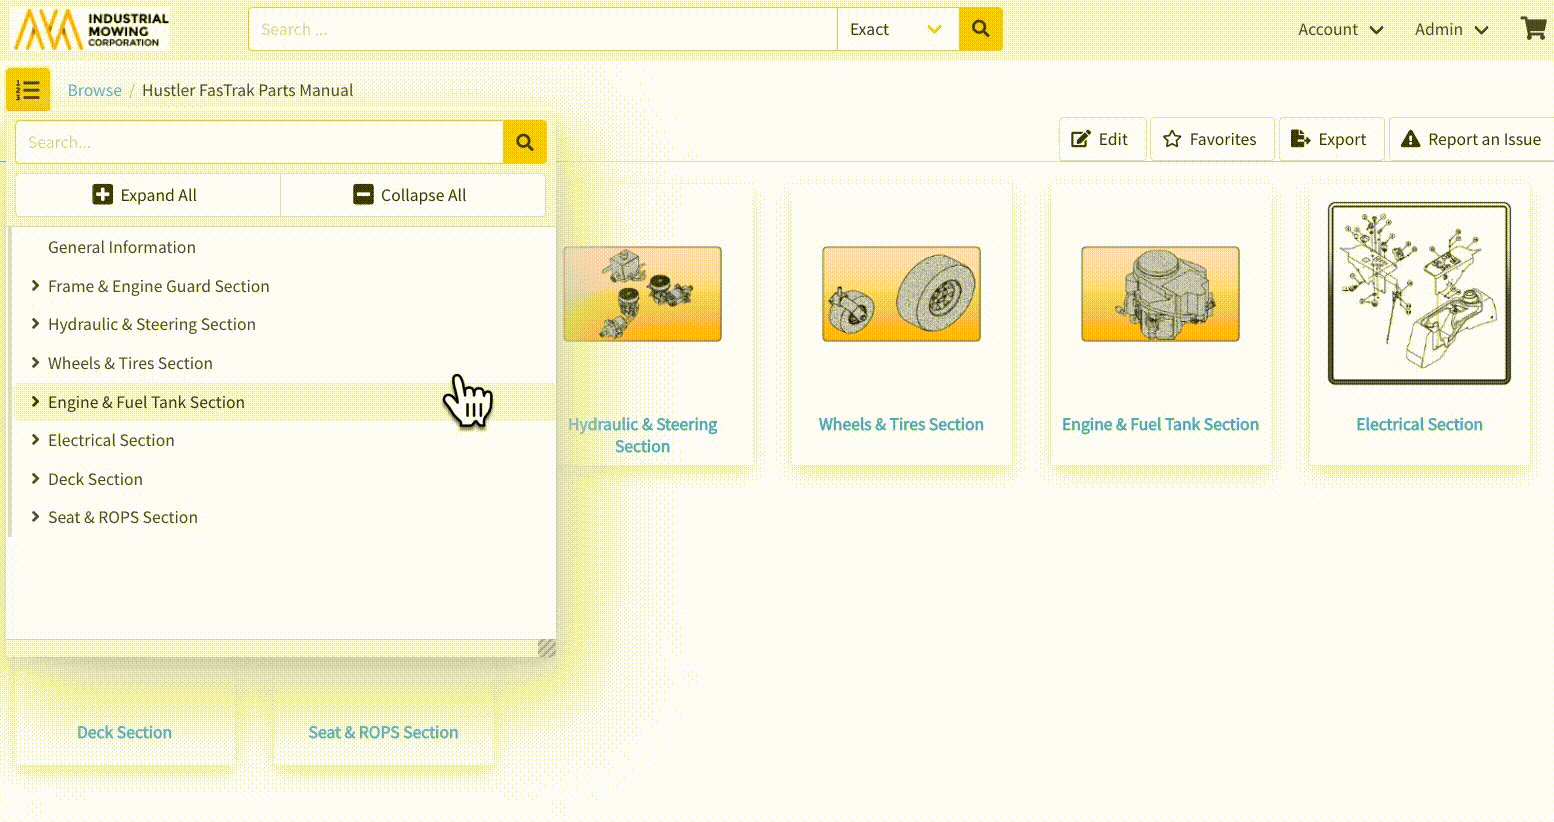Select General Information in the tree
The width and height of the screenshot is (1554, 822).
click(122, 247)
